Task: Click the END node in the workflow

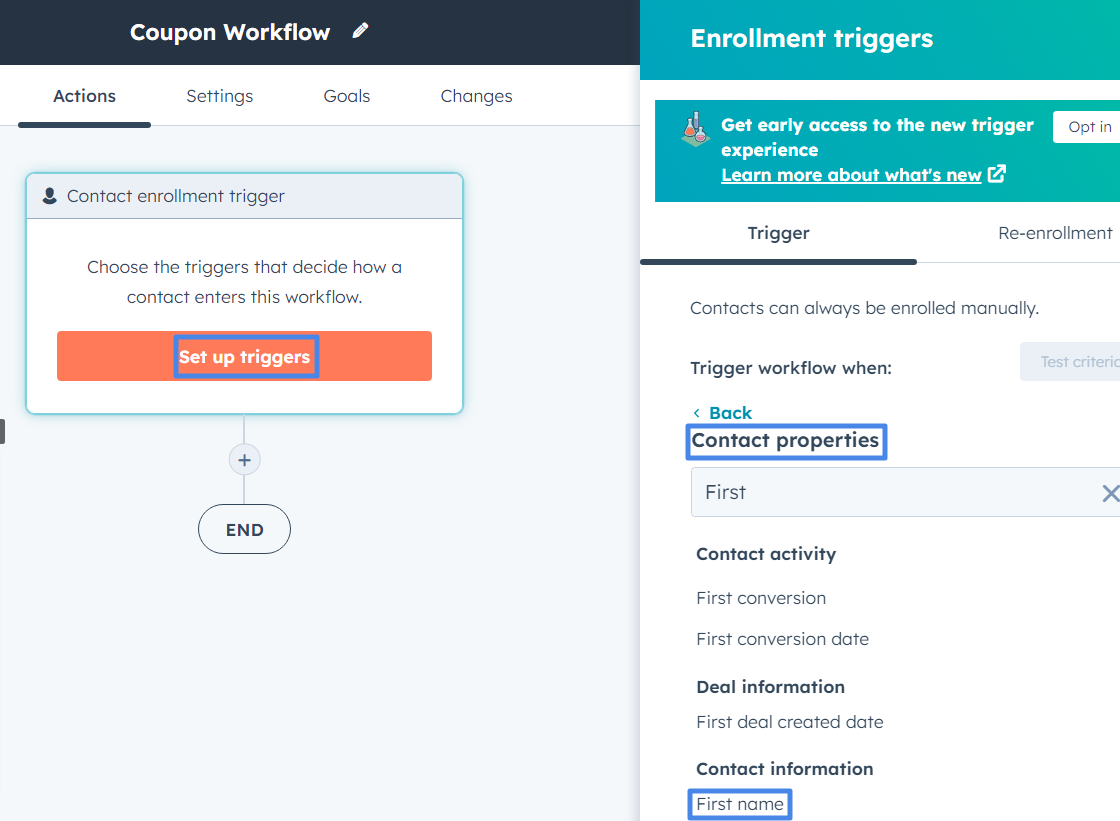Action: click(244, 529)
